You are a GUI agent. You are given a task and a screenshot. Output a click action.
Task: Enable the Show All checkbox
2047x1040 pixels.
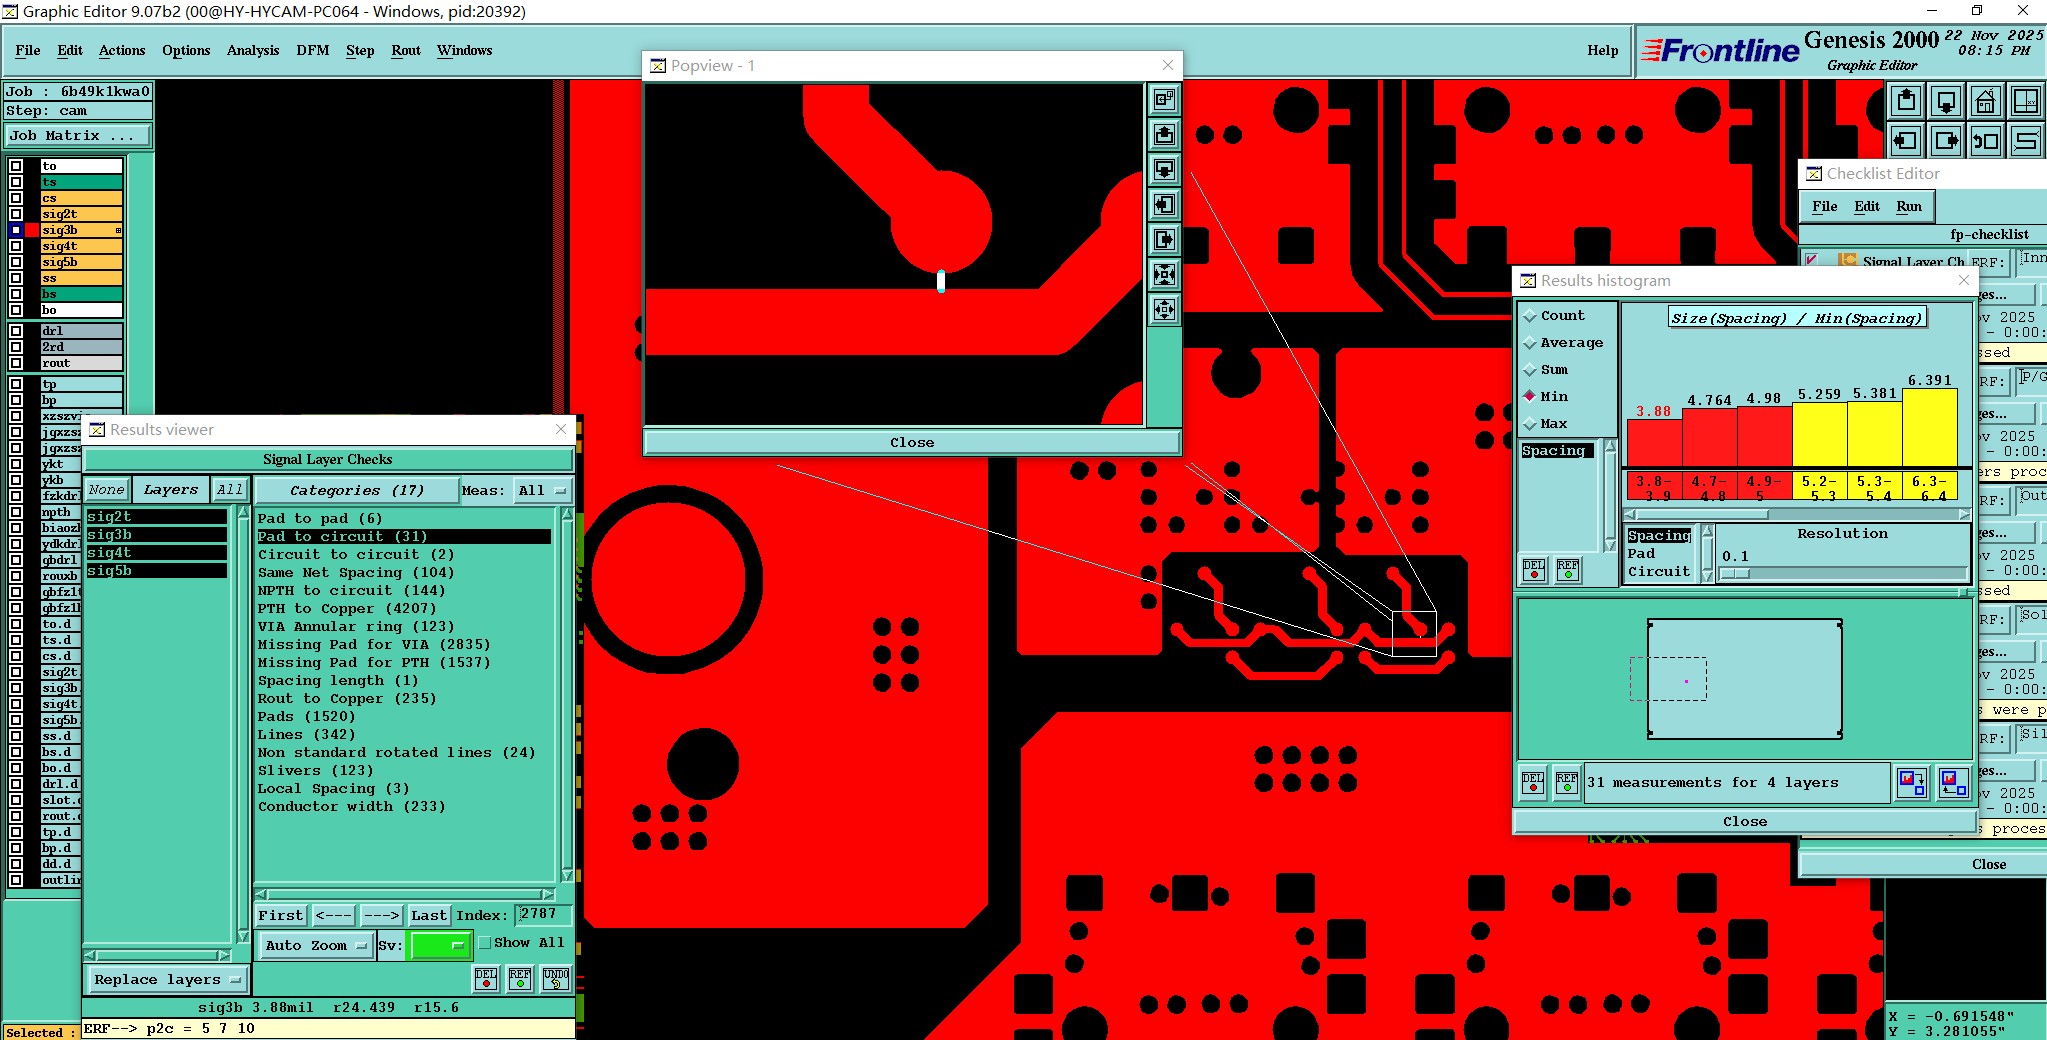point(485,942)
